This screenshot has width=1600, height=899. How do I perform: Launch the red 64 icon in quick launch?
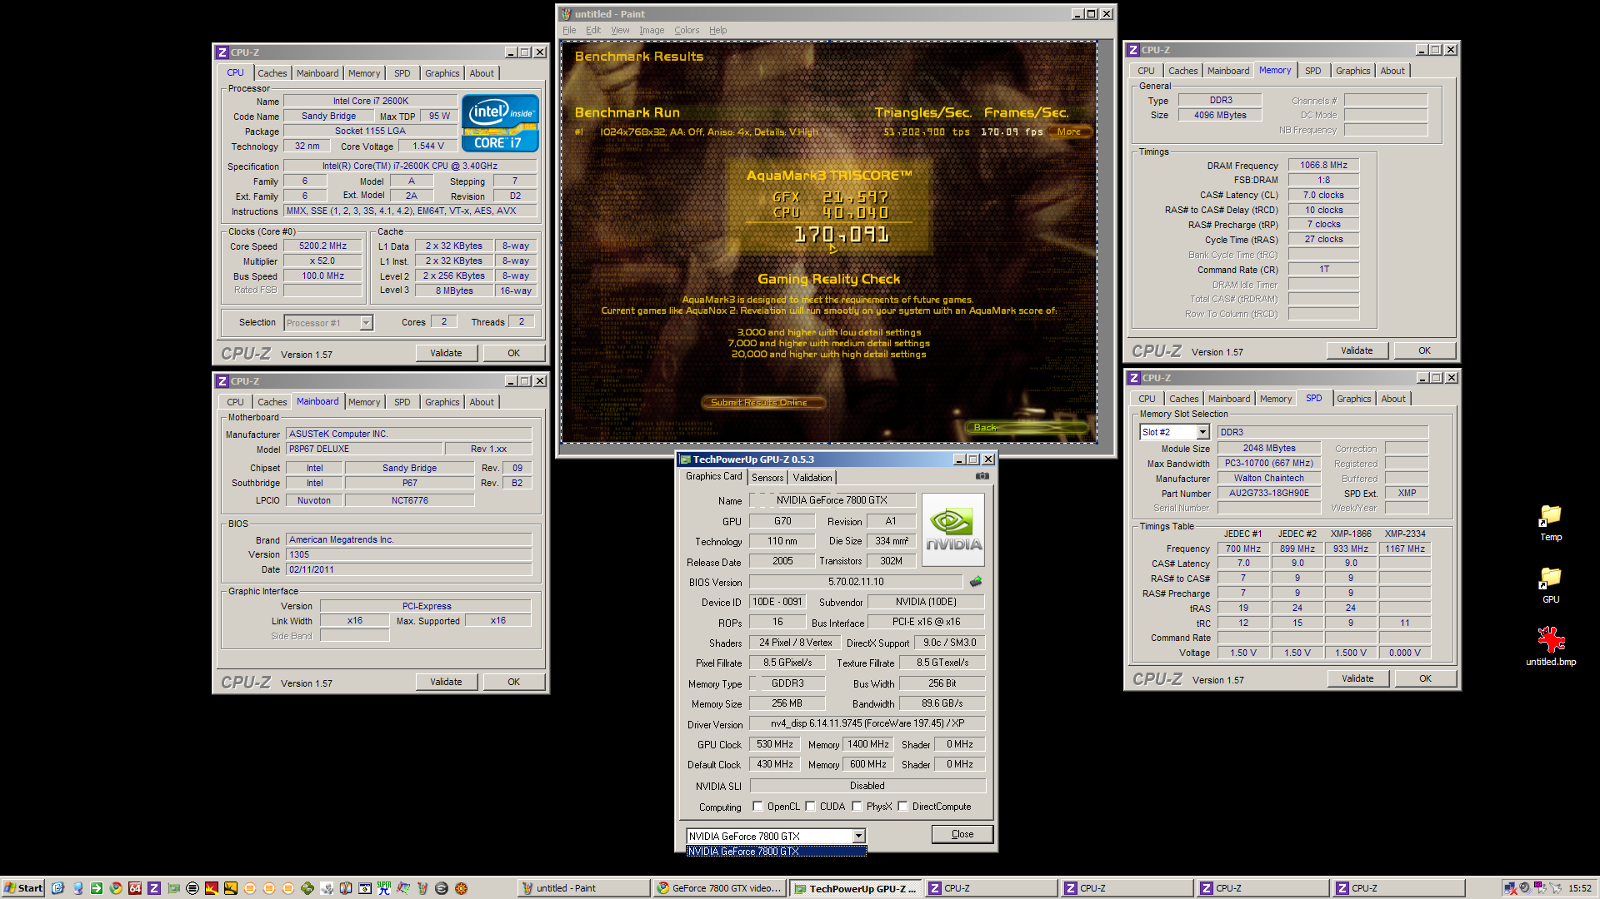click(135, 888)
